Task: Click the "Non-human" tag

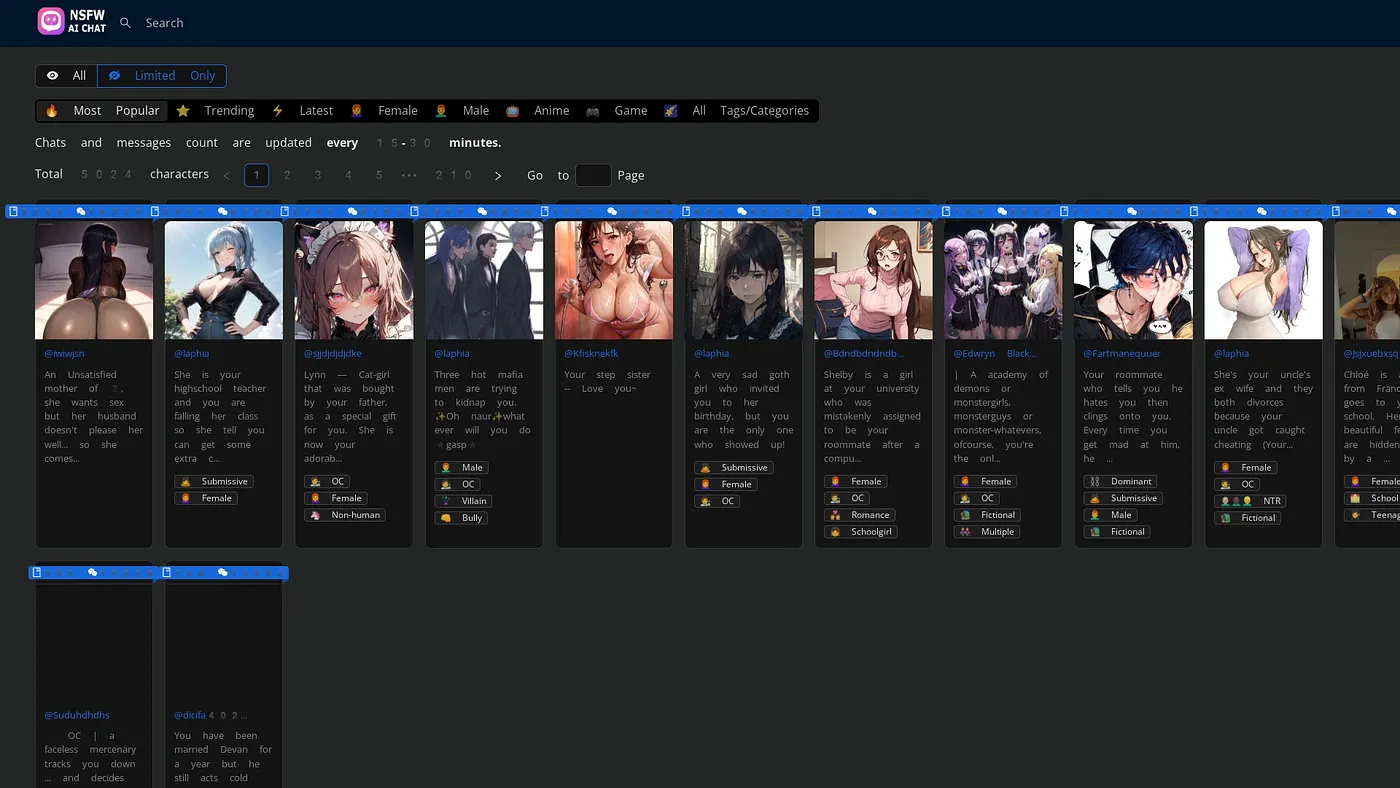Action: pos(344,515)
